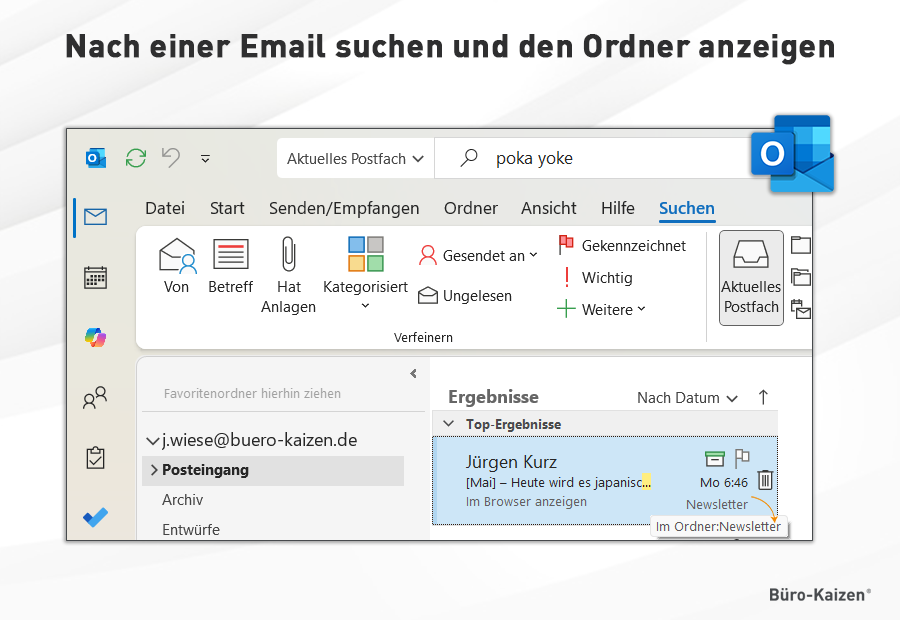This screenshot has width=900, height=620.
Task: Open the Datei tab
Action: coord(165,208)
